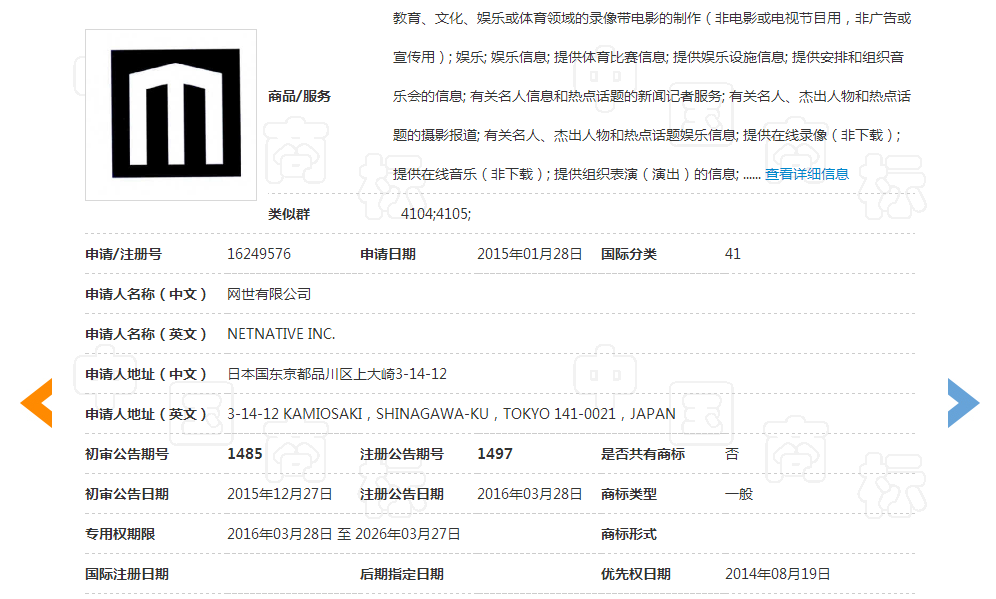996x599 pixels.
Task: Select the registration number 16249576
Action: click(259, 254)
